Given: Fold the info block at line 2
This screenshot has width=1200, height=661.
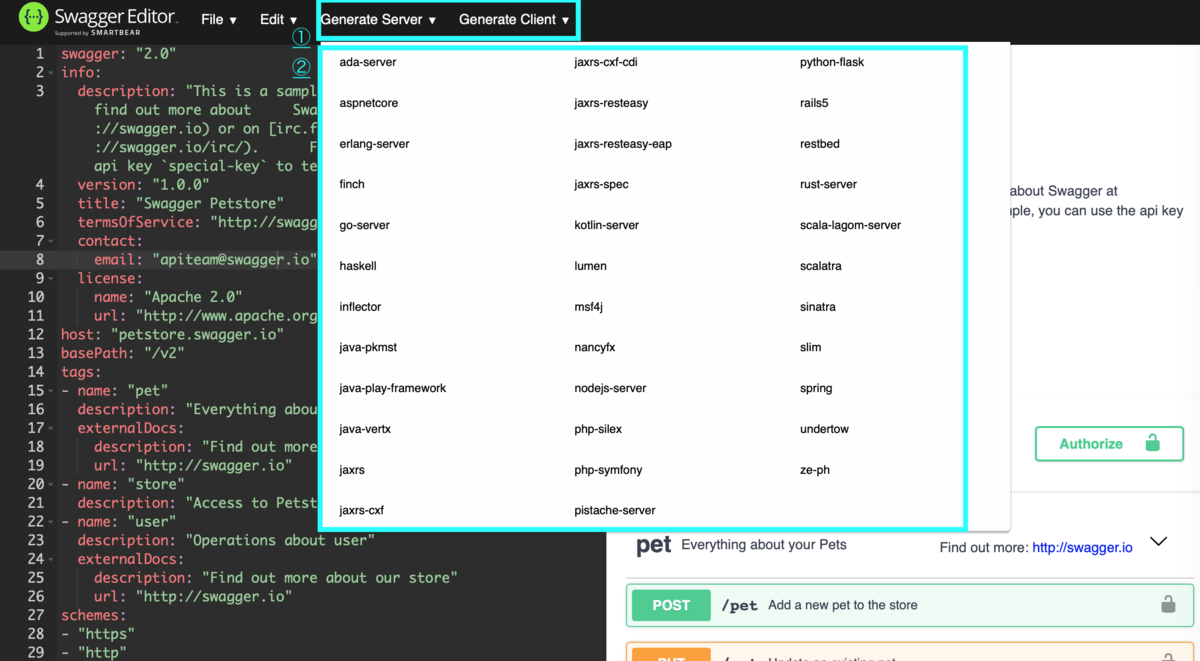Looking at the screenshot, I should click(x=52, y=73).
